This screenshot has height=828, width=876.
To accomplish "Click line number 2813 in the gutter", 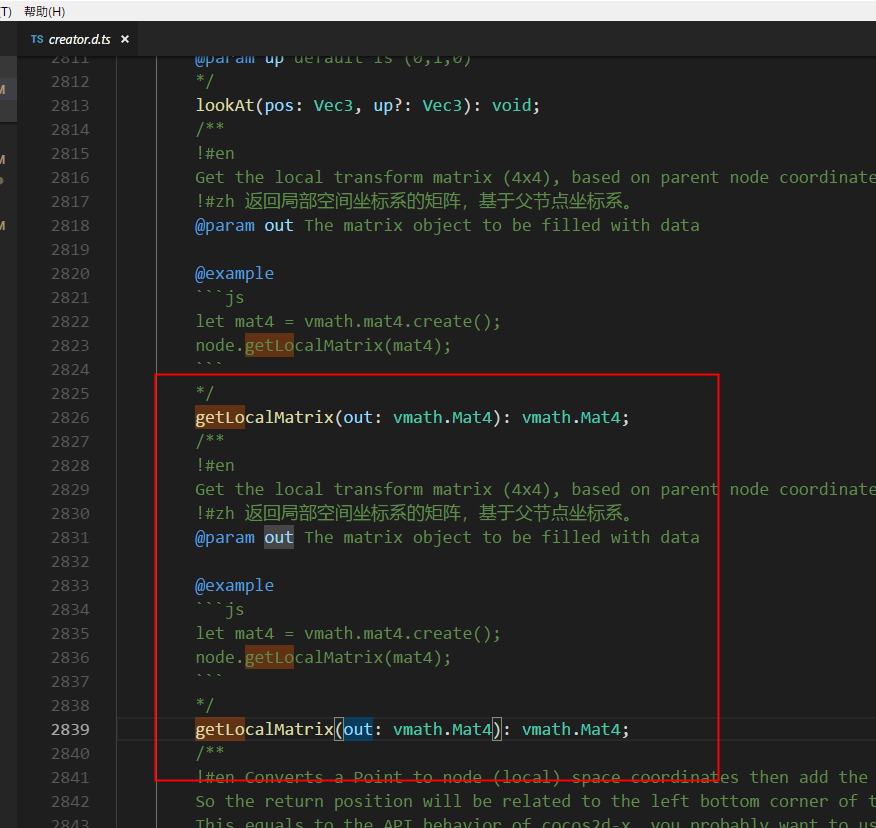I will pos(70,106).
